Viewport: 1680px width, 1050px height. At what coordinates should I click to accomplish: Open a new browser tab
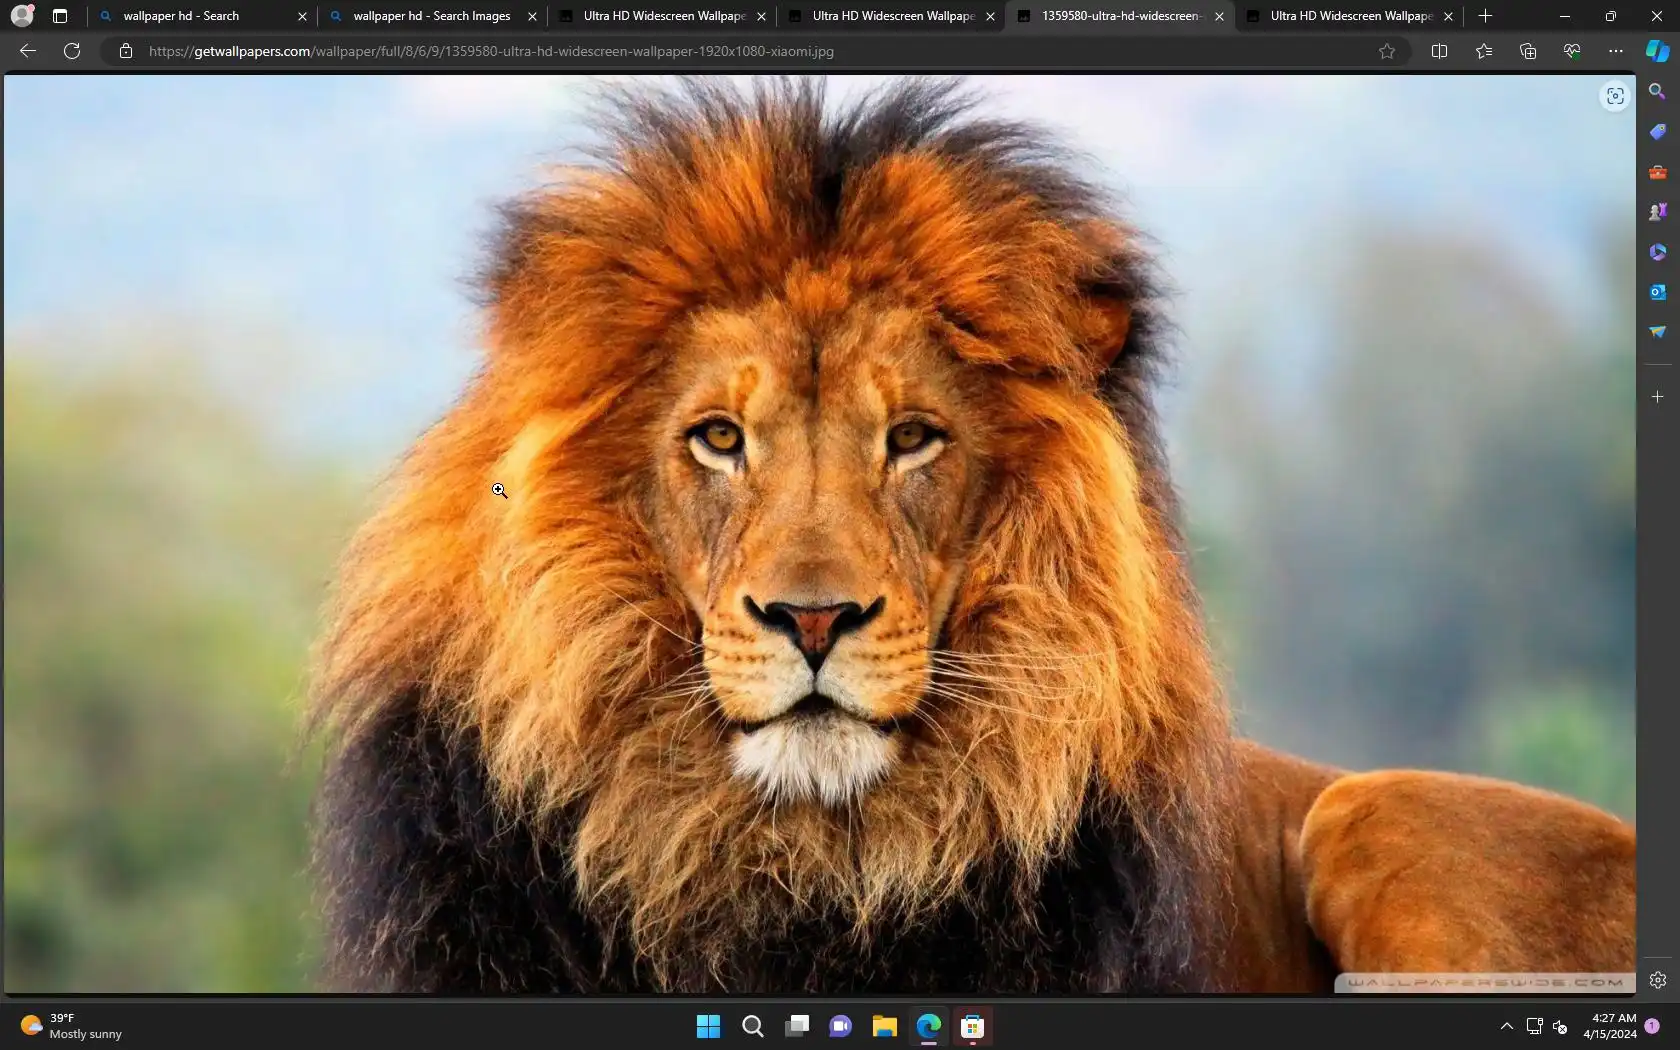(1485, 16)
